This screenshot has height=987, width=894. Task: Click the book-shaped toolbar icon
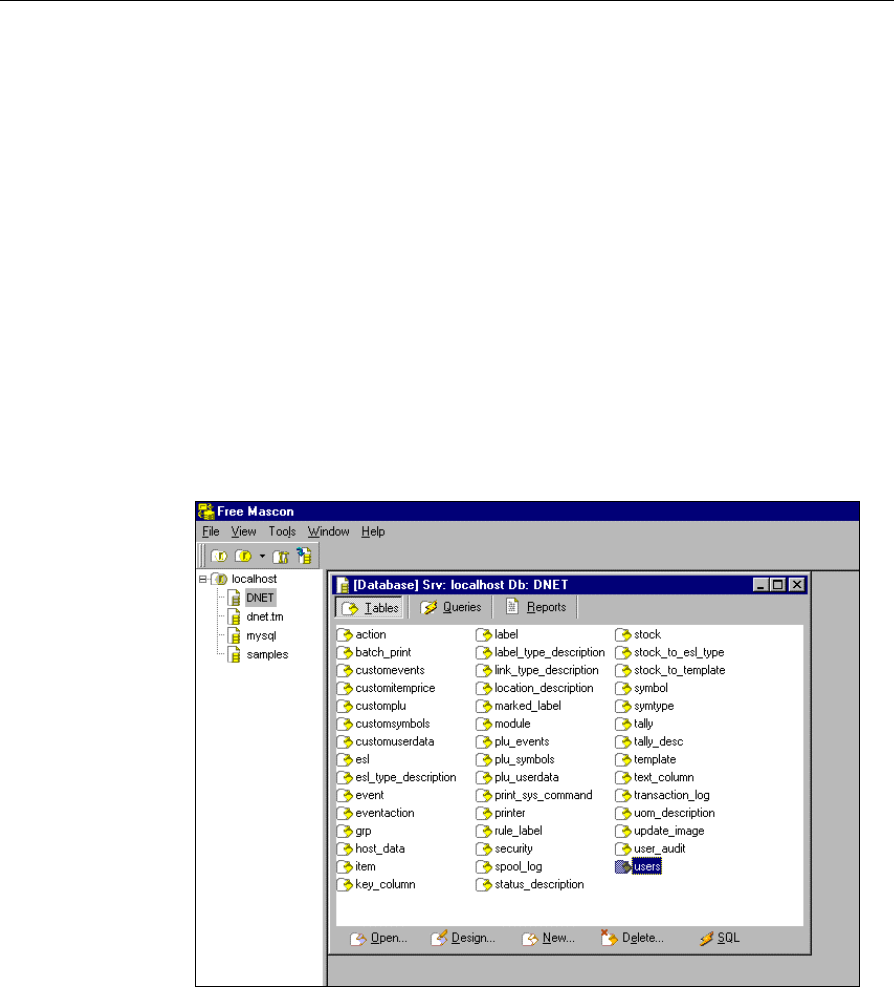click(281, 556)
